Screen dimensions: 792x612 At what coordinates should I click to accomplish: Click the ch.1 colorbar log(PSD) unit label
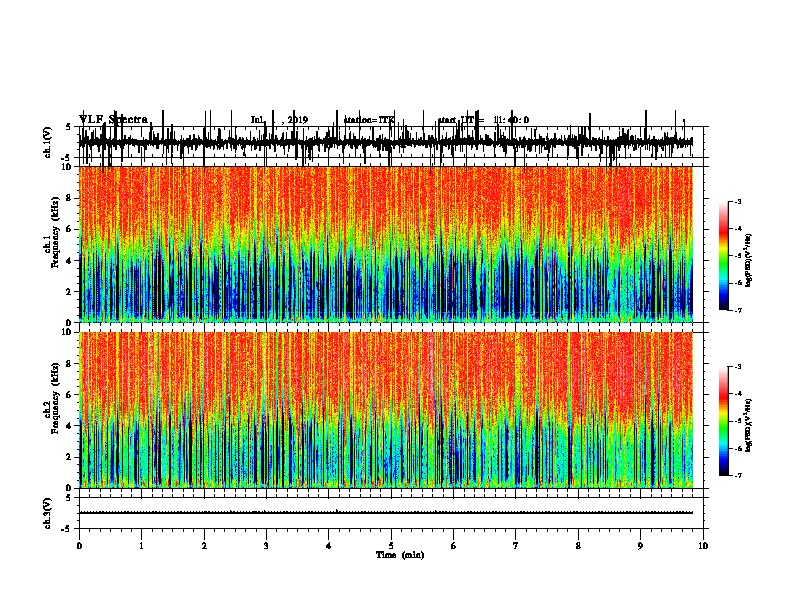748,260
